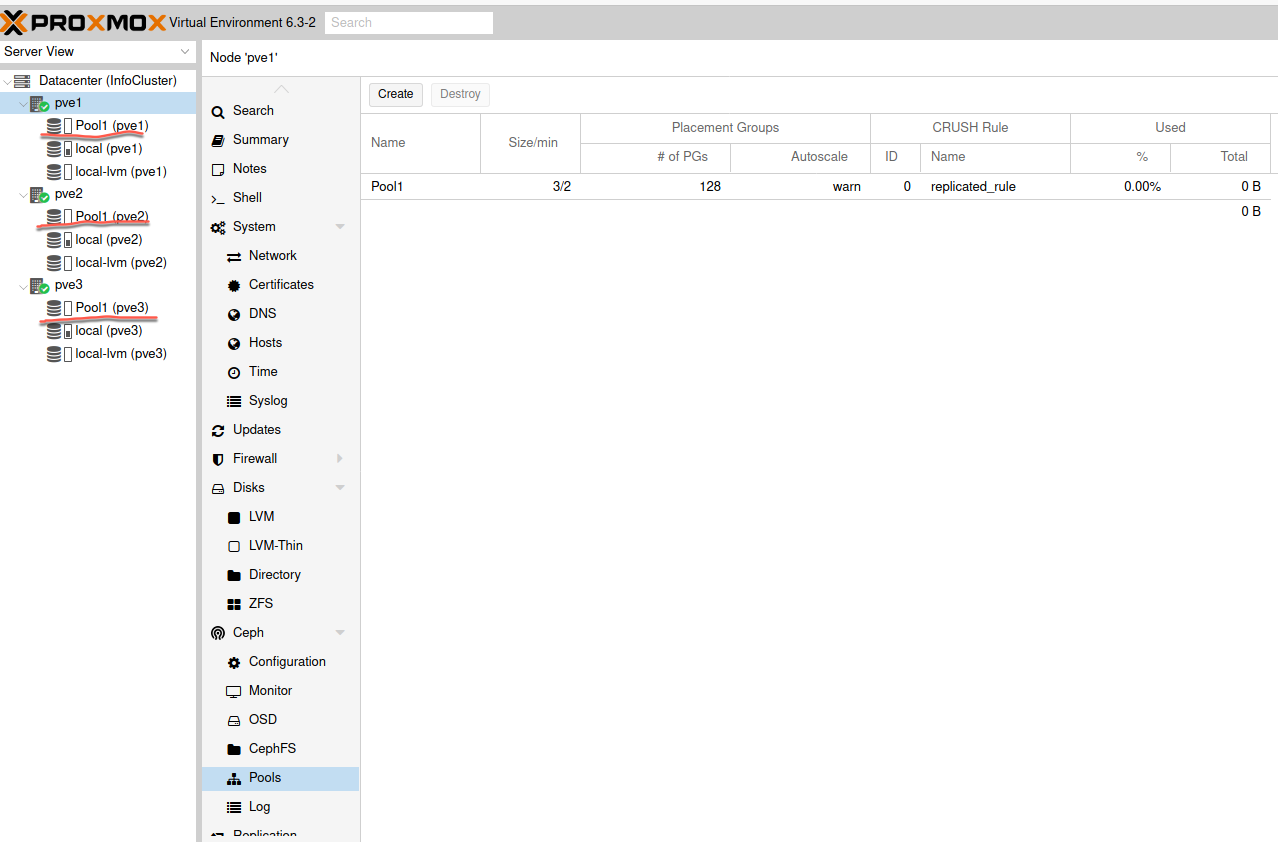The image size is (1278, 842).
Task: Collapse the System menu section arrow
Action: pyautogui.click(x=340, y=227)
